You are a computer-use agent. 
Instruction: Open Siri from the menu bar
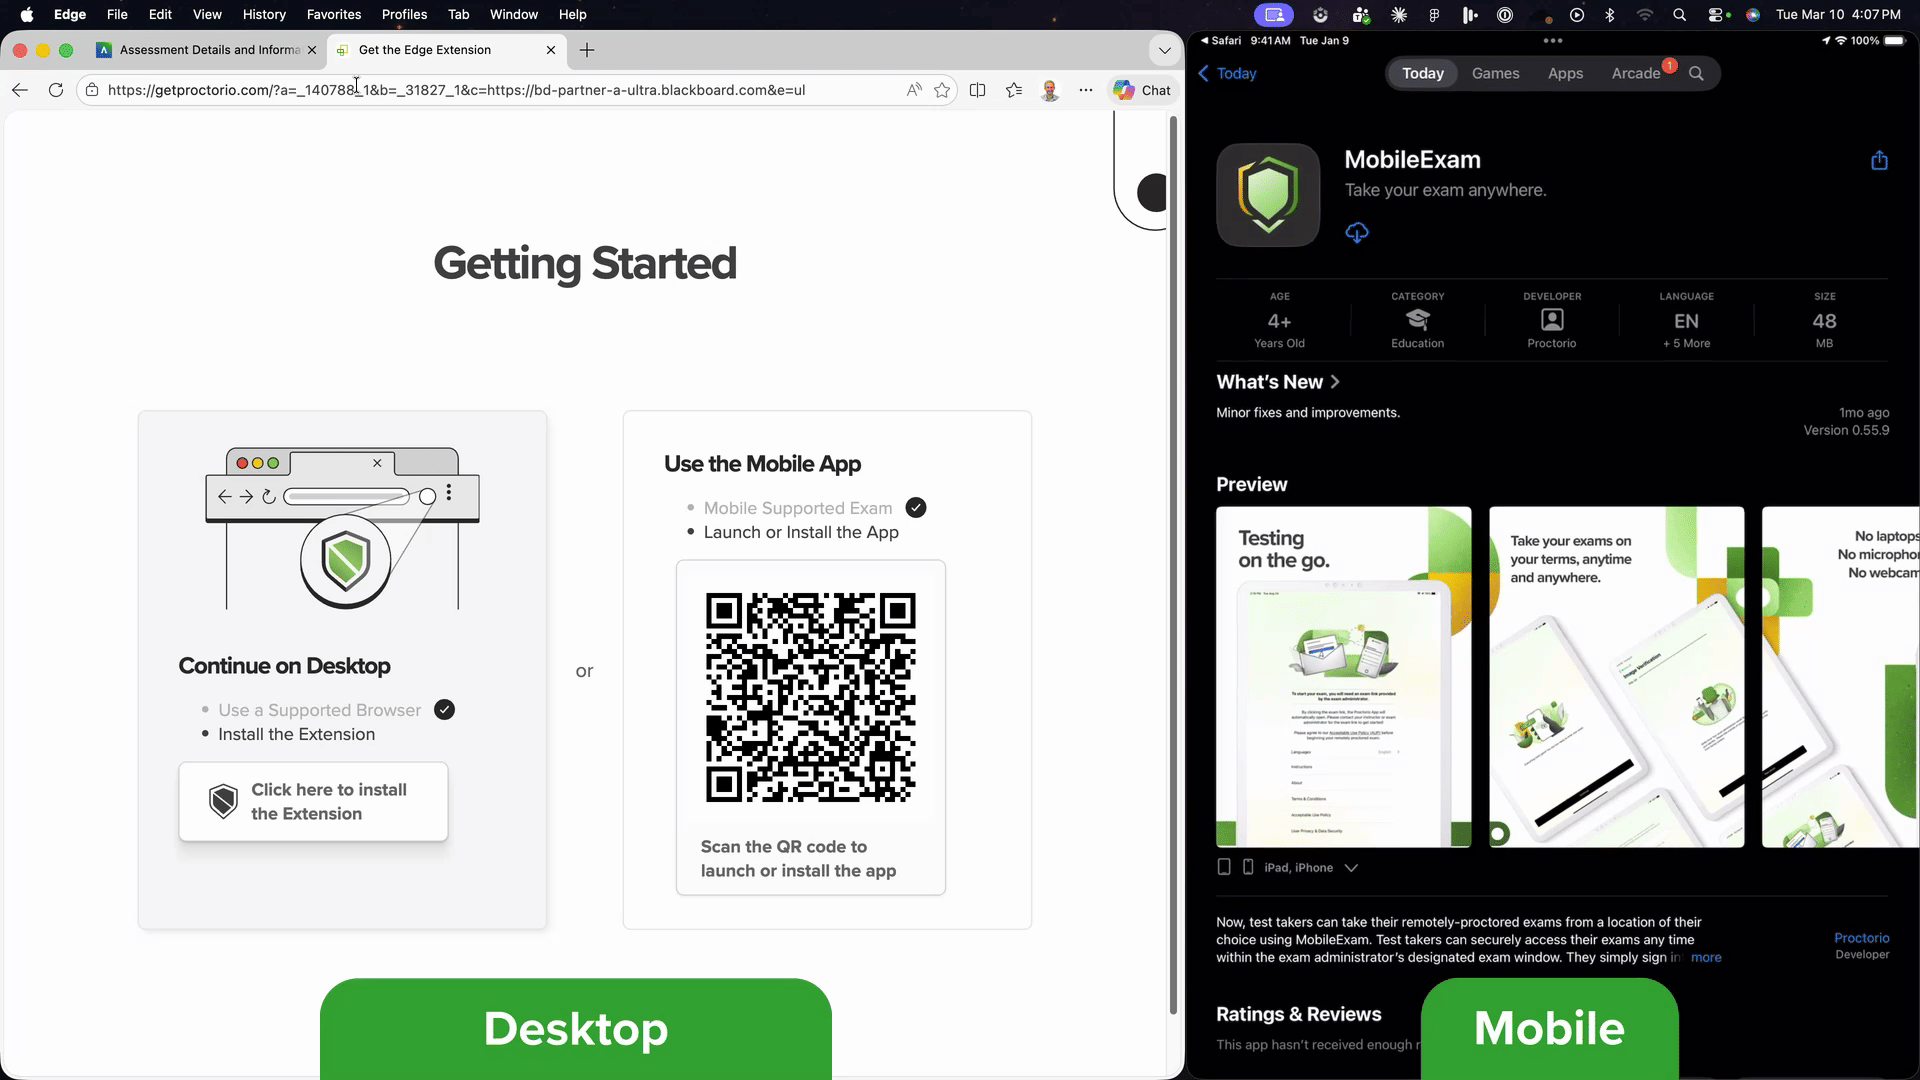click(x=1753, y=15)
